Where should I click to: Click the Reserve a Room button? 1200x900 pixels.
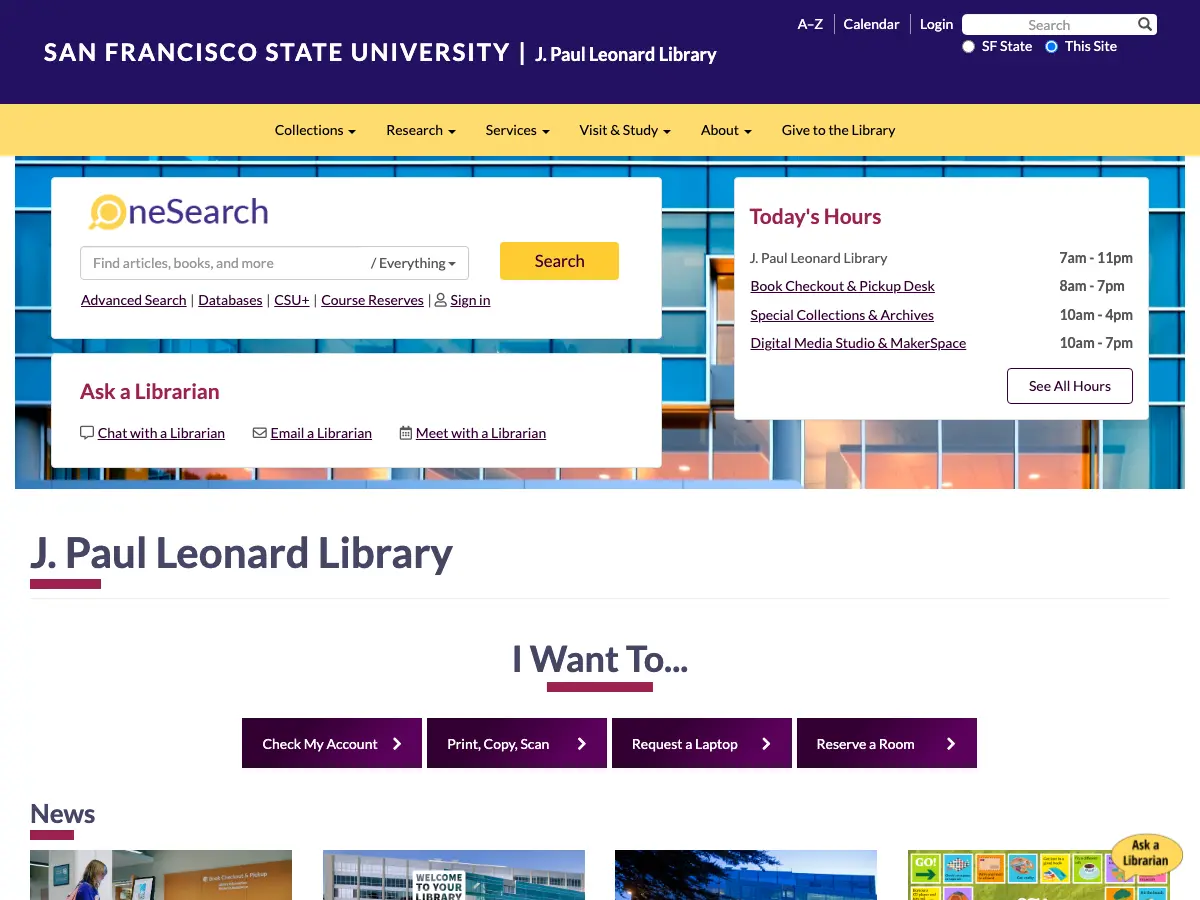(887, 743)
